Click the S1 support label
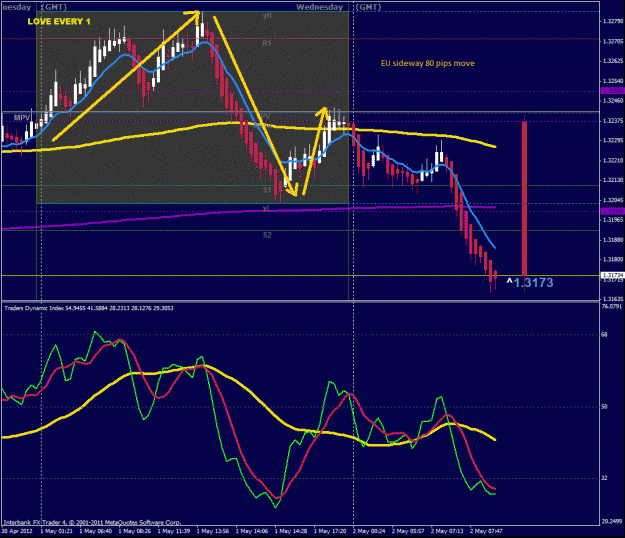625x538 pixels. (x=267, y=190)
